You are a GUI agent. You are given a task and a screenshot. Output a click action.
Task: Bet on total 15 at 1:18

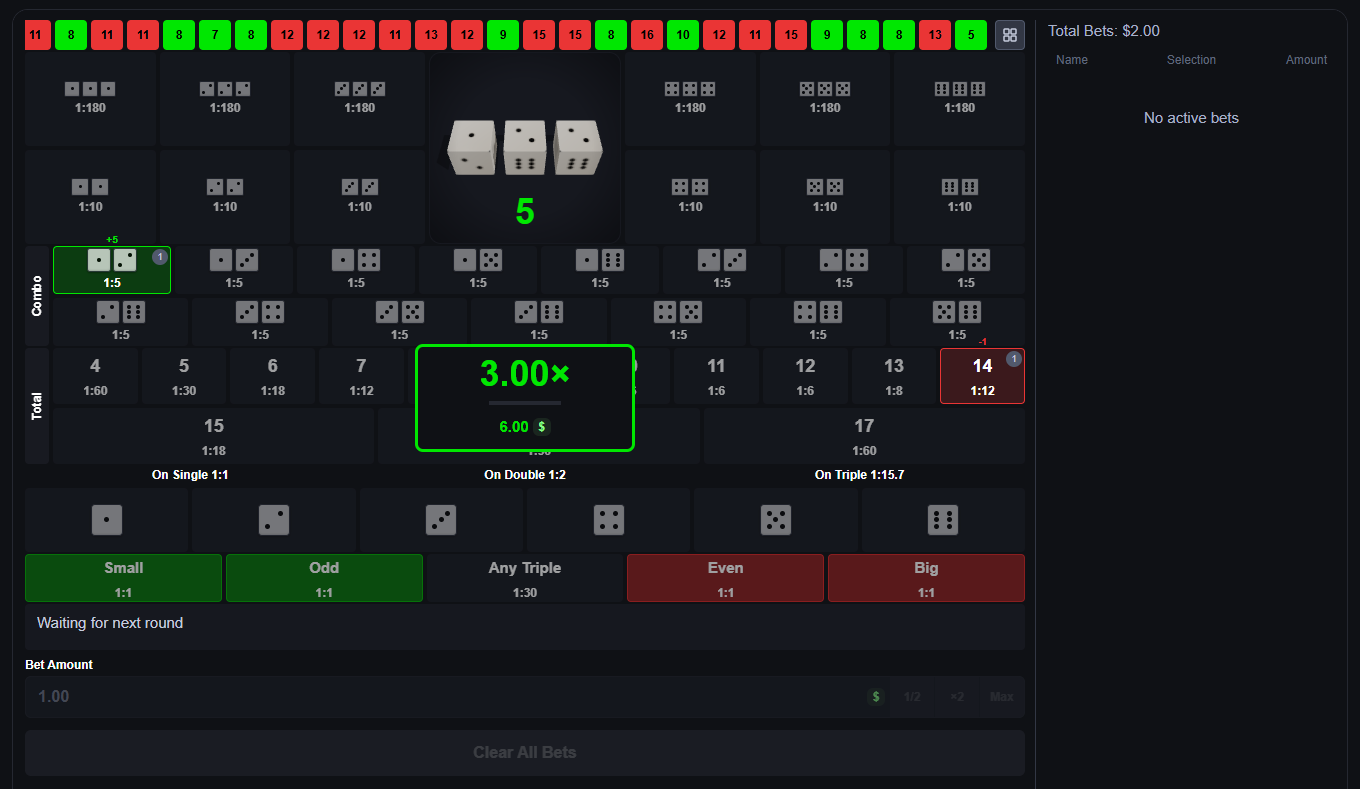point(214,436)
